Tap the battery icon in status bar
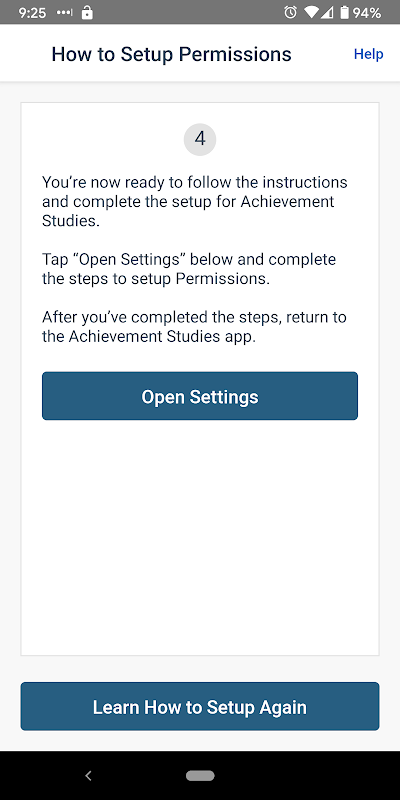The width and height of the screenshot is (400, 800). pyautogui.click(x=345, y=12)
